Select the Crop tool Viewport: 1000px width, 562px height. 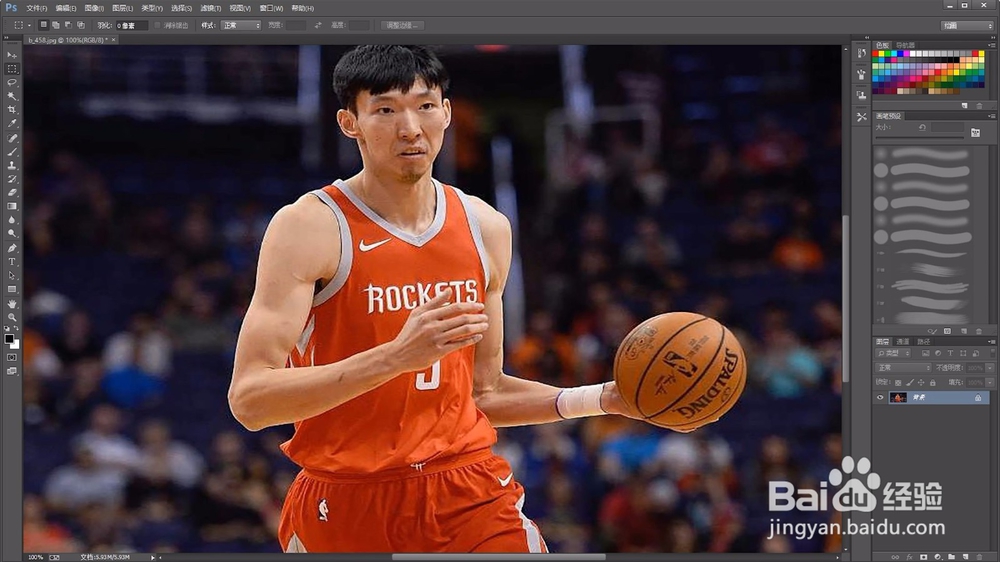point(11,110)
